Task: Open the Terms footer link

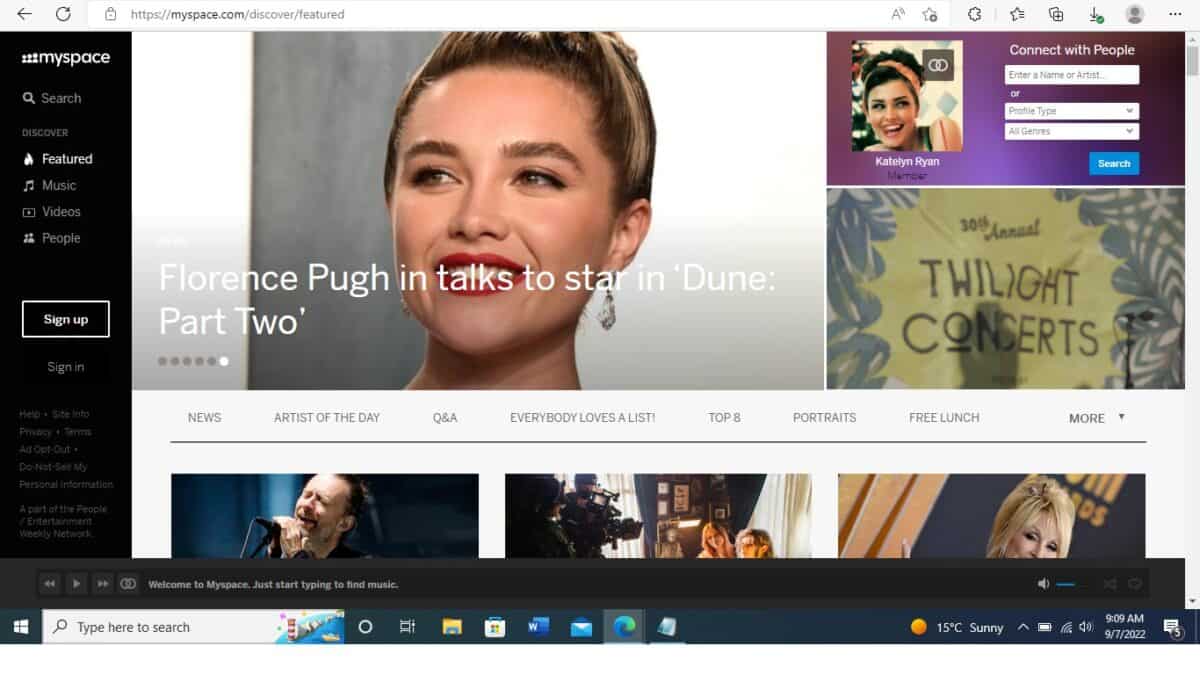Action: click(x=77, y=432)
